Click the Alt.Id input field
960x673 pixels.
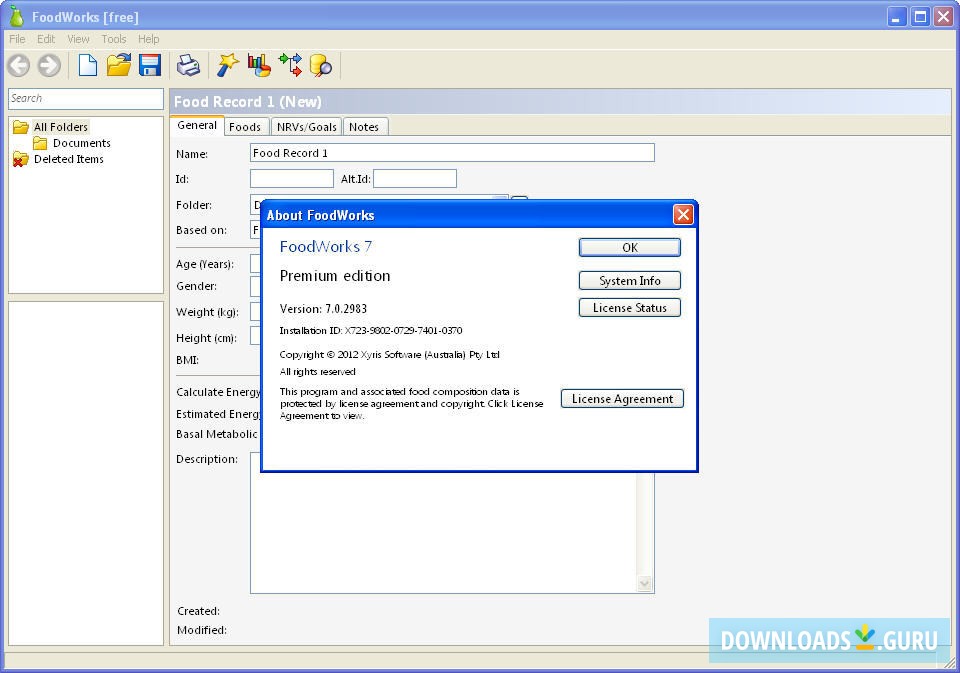click(x=414, y=179)
